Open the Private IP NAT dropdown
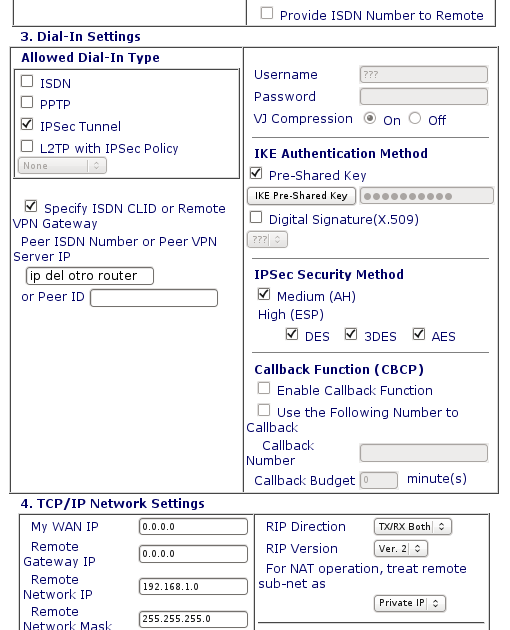The image size is (510, 630). click(410, 603)
